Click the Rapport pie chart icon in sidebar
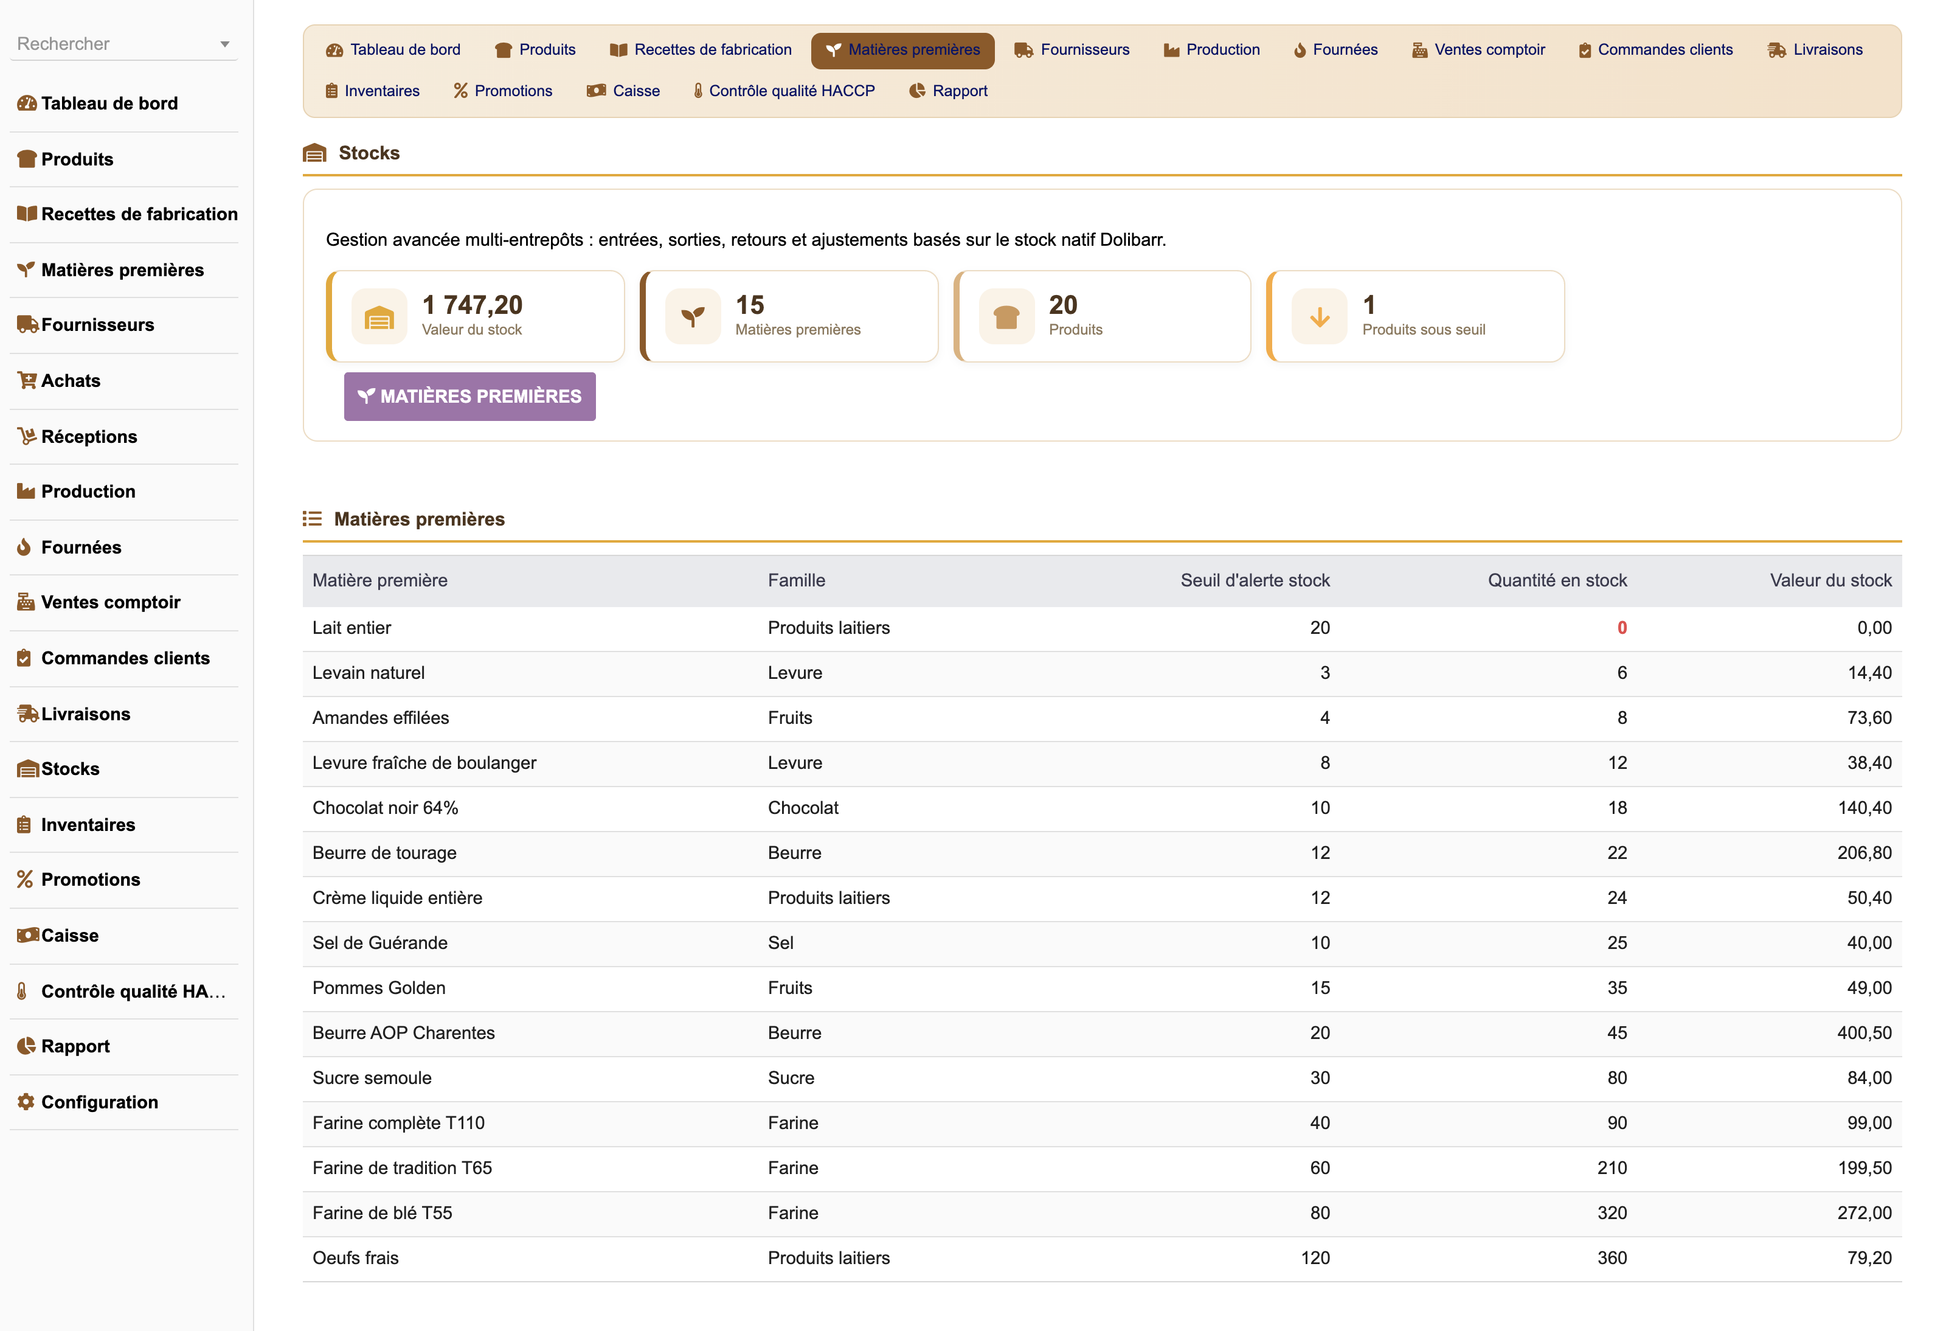1946x1331 pixels. [x=27, y=1046]
